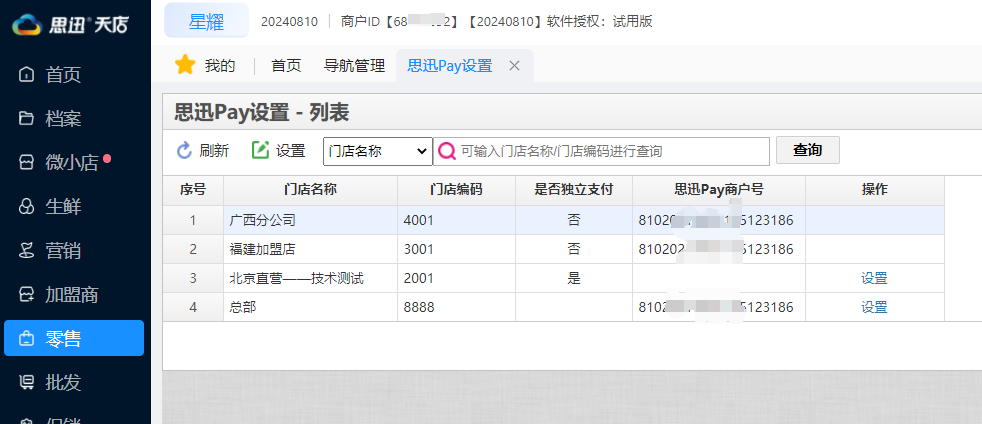This screenshot has height=424, width=982.
Task: Click the 操作 column header
Action: point(874,190)
